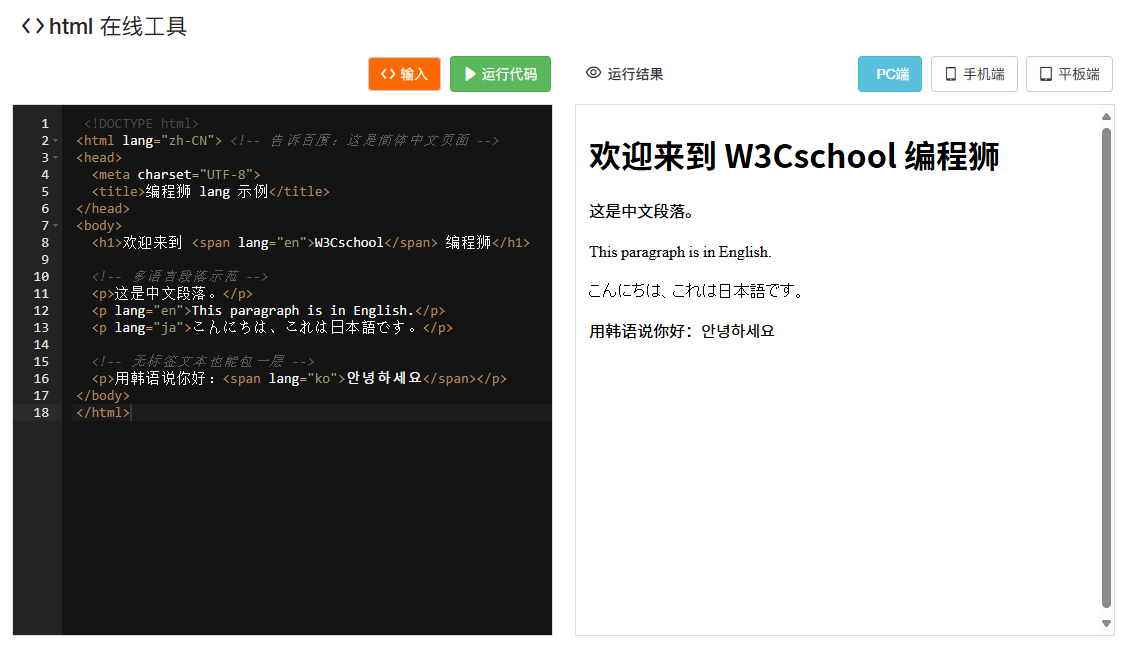Image resolution: width=1129 pixels, height=659 pixels.
Task: Click the code brackets logo icon
Action: coord(32,27)
